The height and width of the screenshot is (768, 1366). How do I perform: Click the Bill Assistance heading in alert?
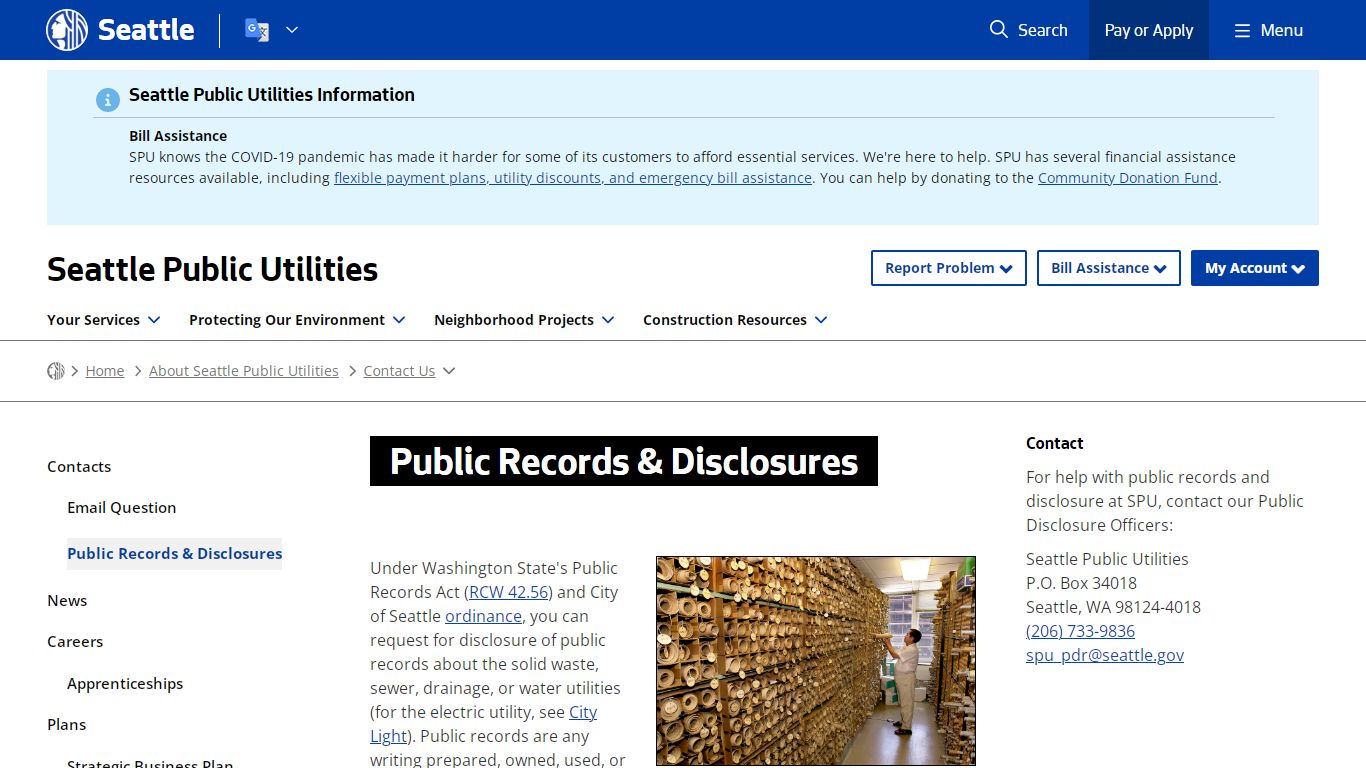point(178,136)
